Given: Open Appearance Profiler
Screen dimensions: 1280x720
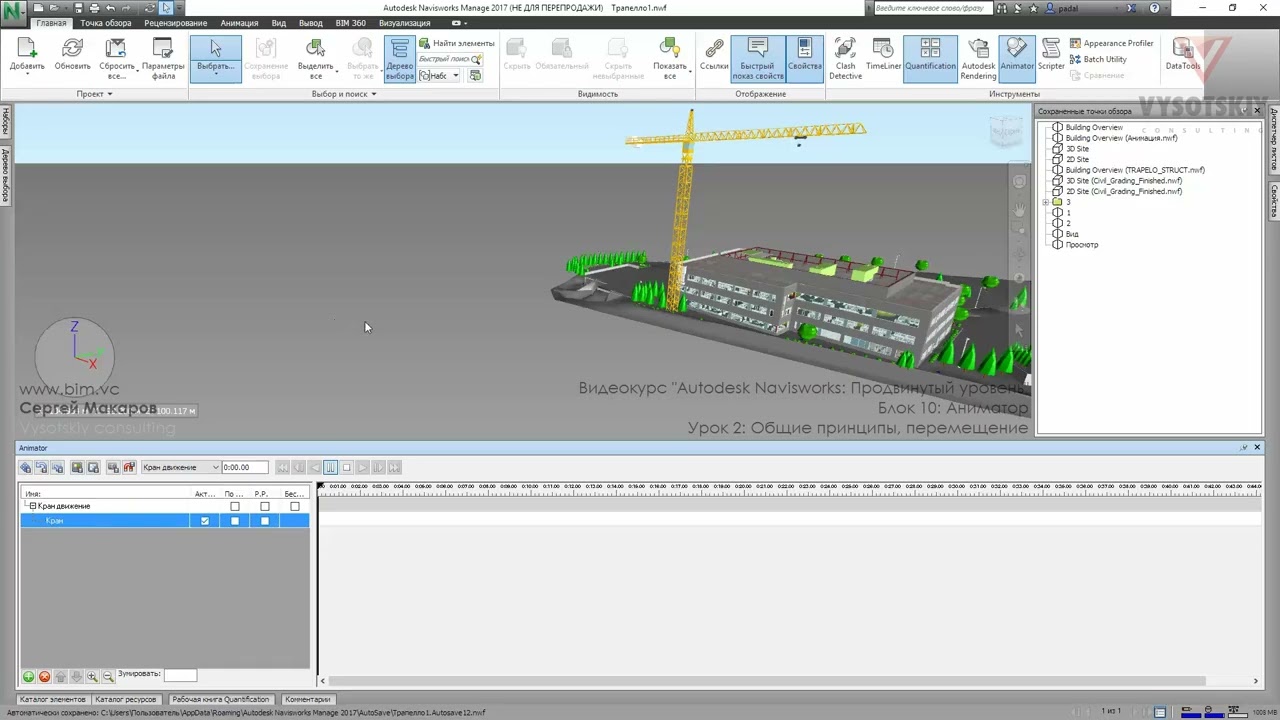Looking at the screenshot, I should coord(1111,44).
